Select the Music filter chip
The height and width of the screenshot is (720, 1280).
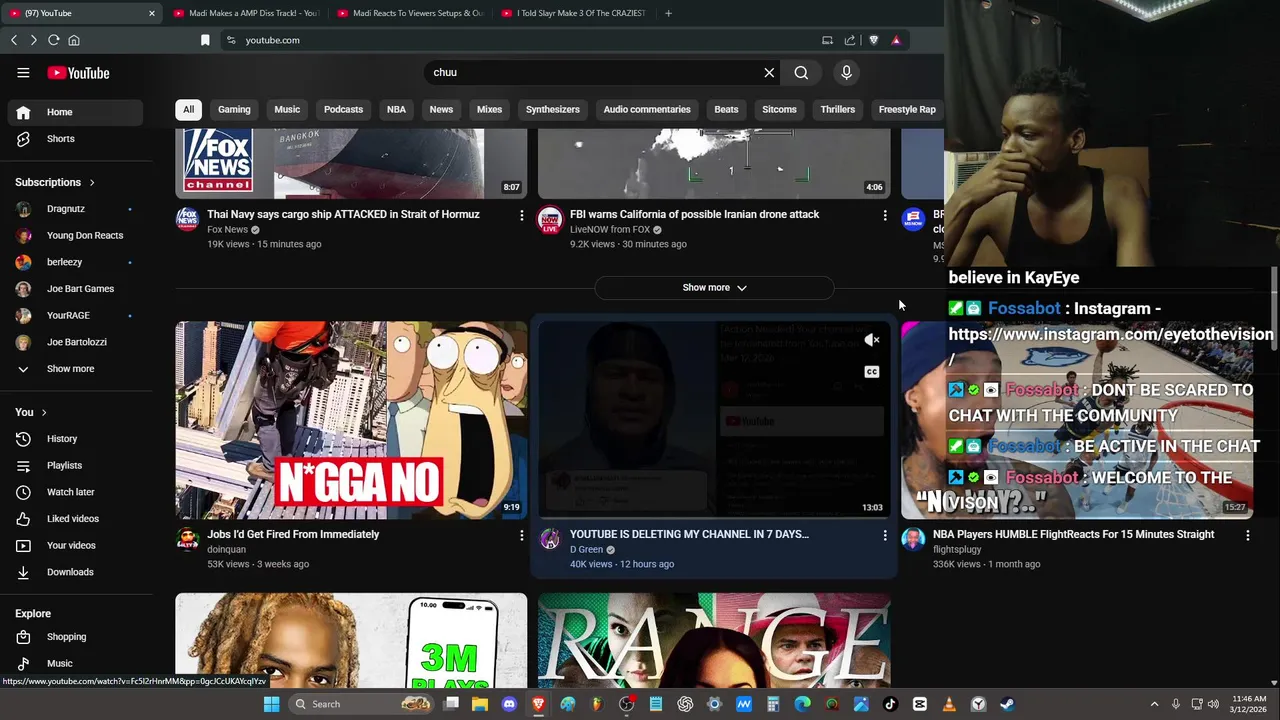(x=287, y=110)
